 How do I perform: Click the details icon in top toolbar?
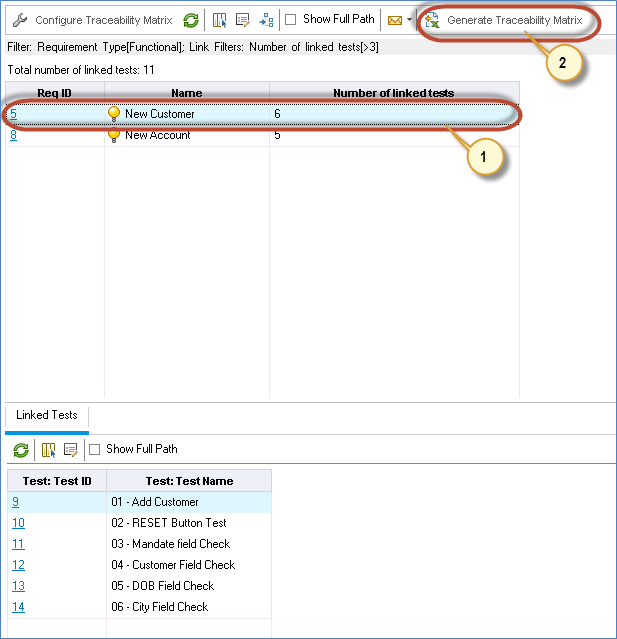(242, 20)
